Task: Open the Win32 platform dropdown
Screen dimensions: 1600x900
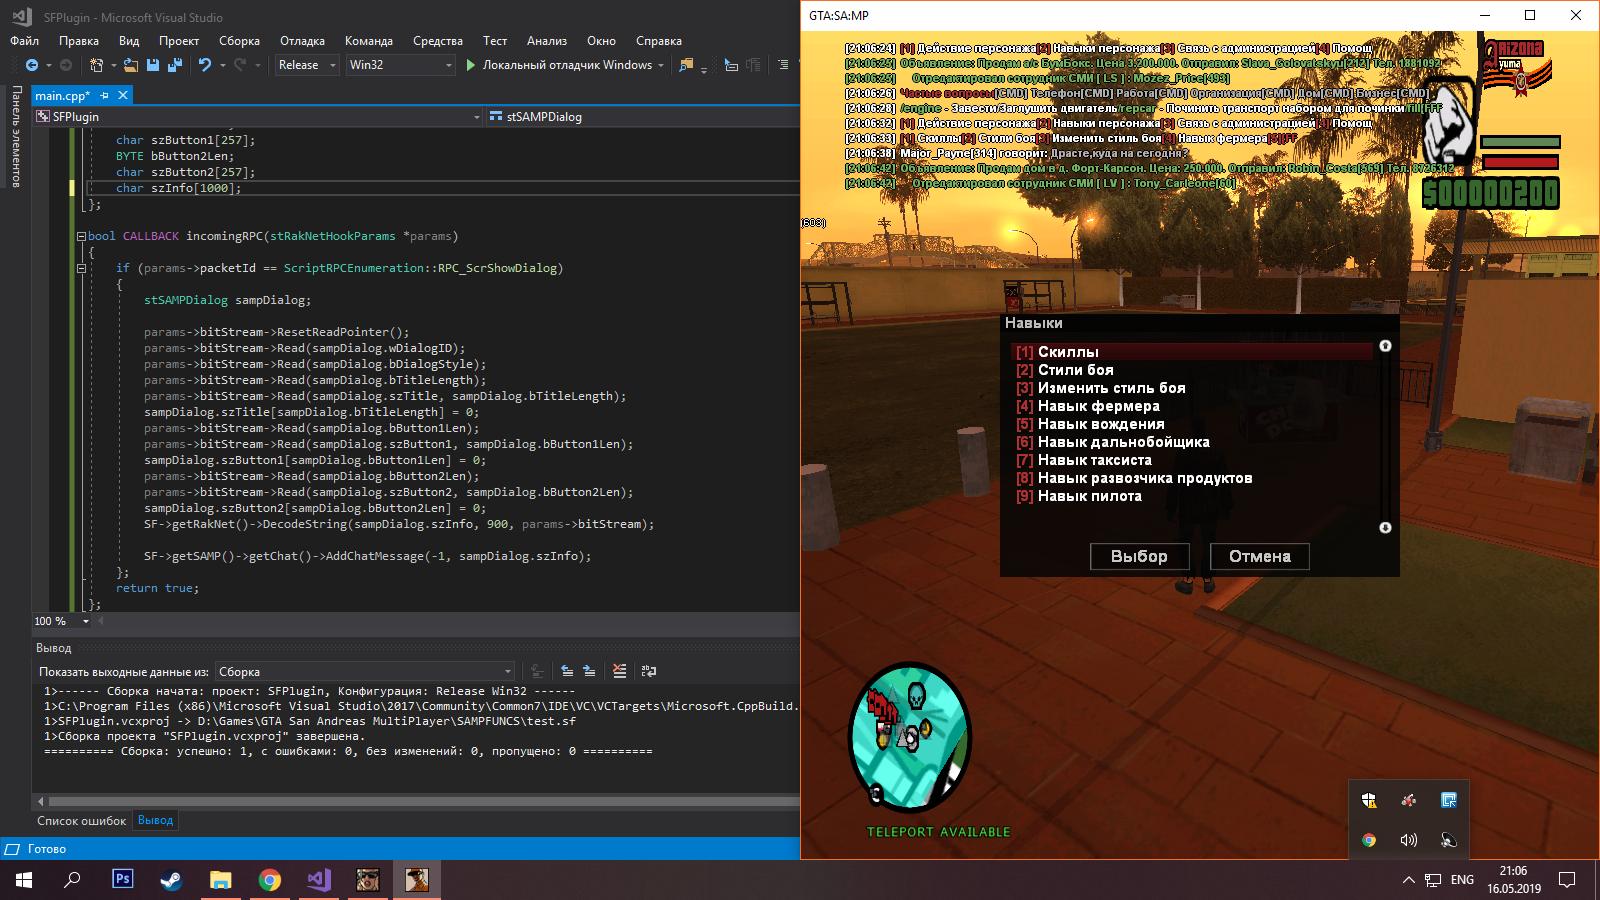Action: [400, 65]
